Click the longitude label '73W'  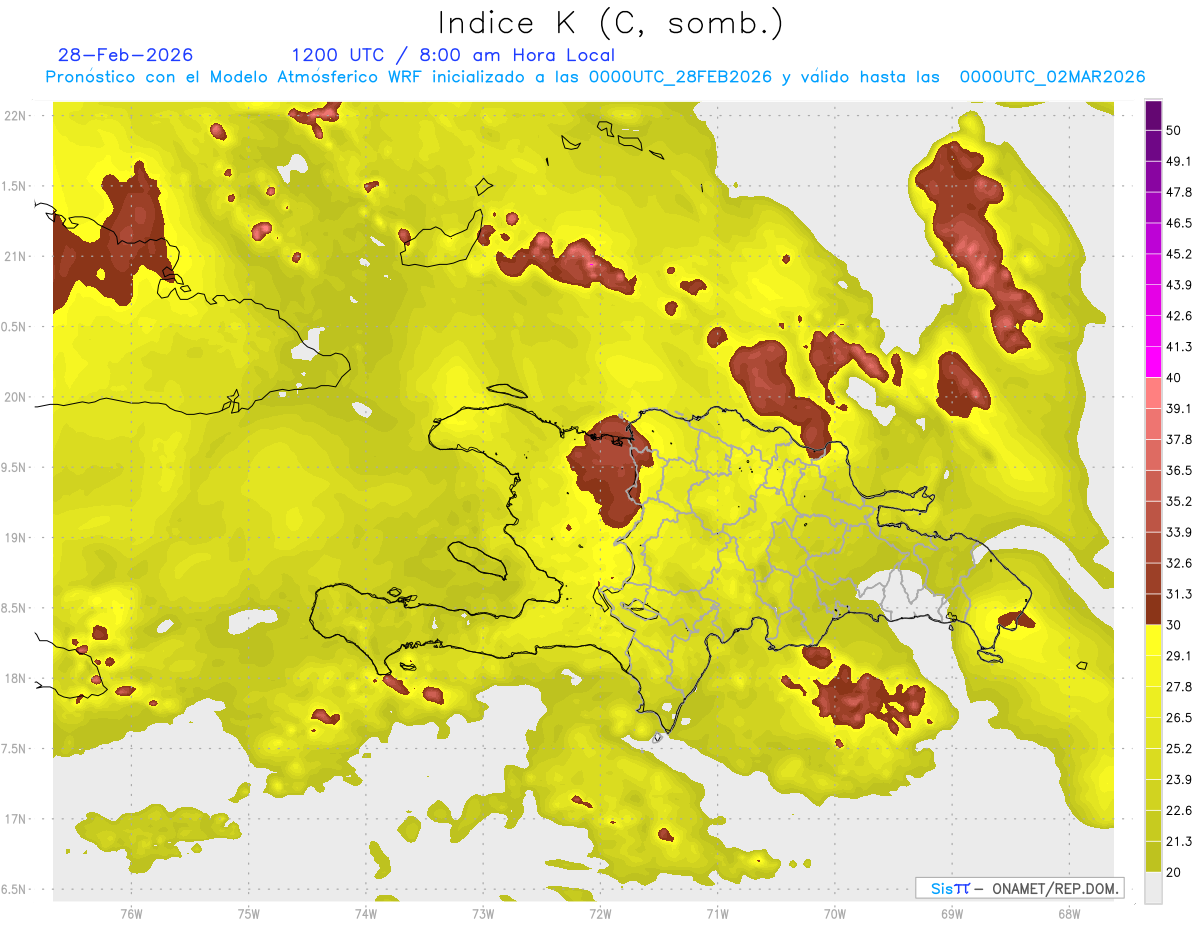[483, 913]
